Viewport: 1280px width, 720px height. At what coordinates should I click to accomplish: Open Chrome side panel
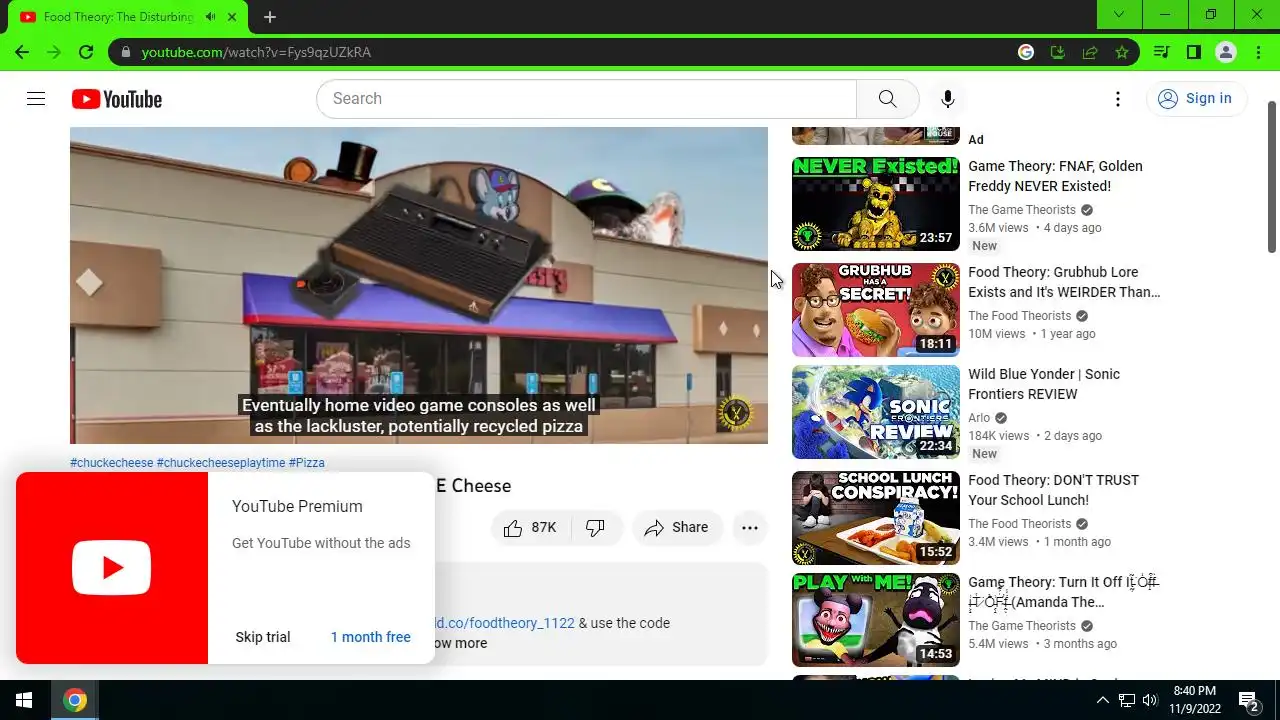(x=1193, y=52)
